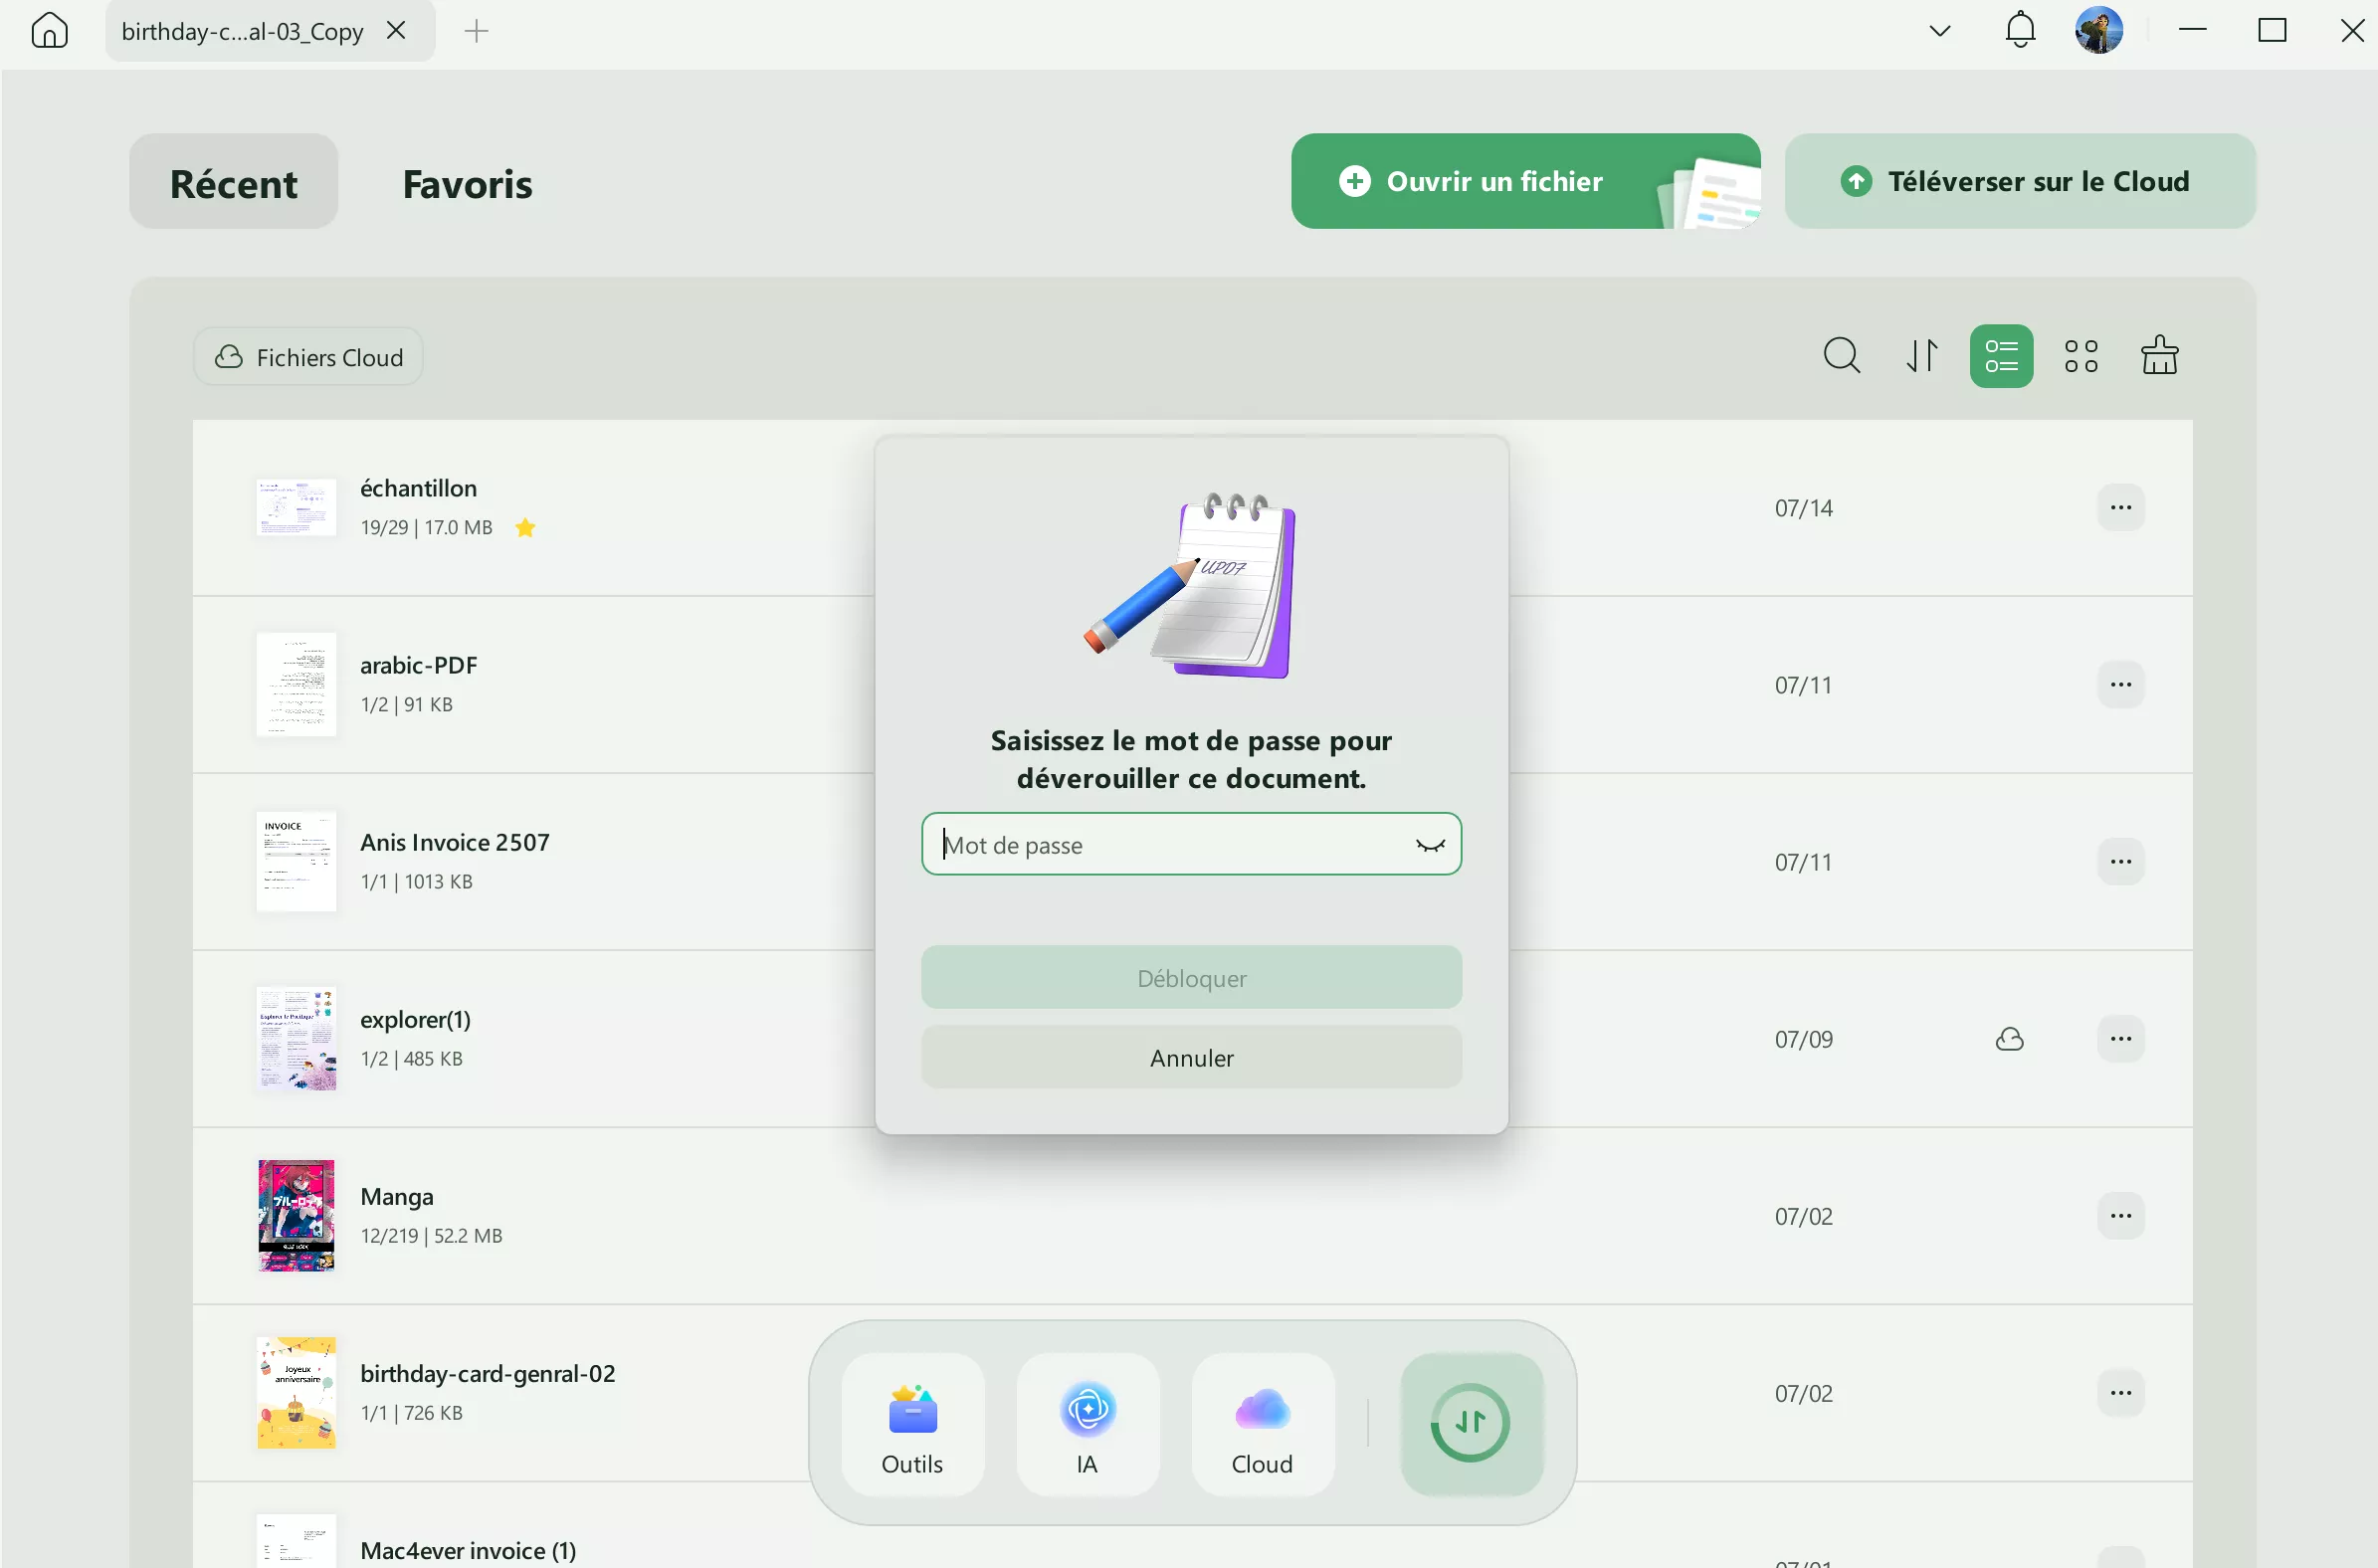Click Téléverser sur le Cloud button
This screenshot has height=1568, width=2378.
tap(2019, 182)
